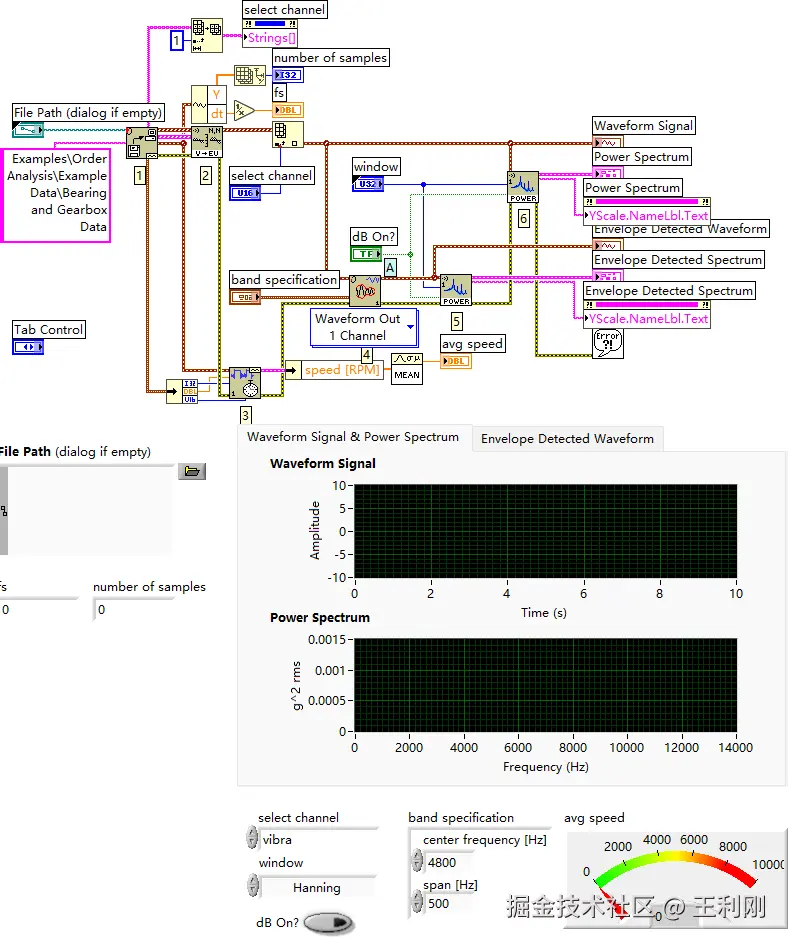Click the number of samples value field
This screenshot has height=946, width=792.
click(133, 609)
